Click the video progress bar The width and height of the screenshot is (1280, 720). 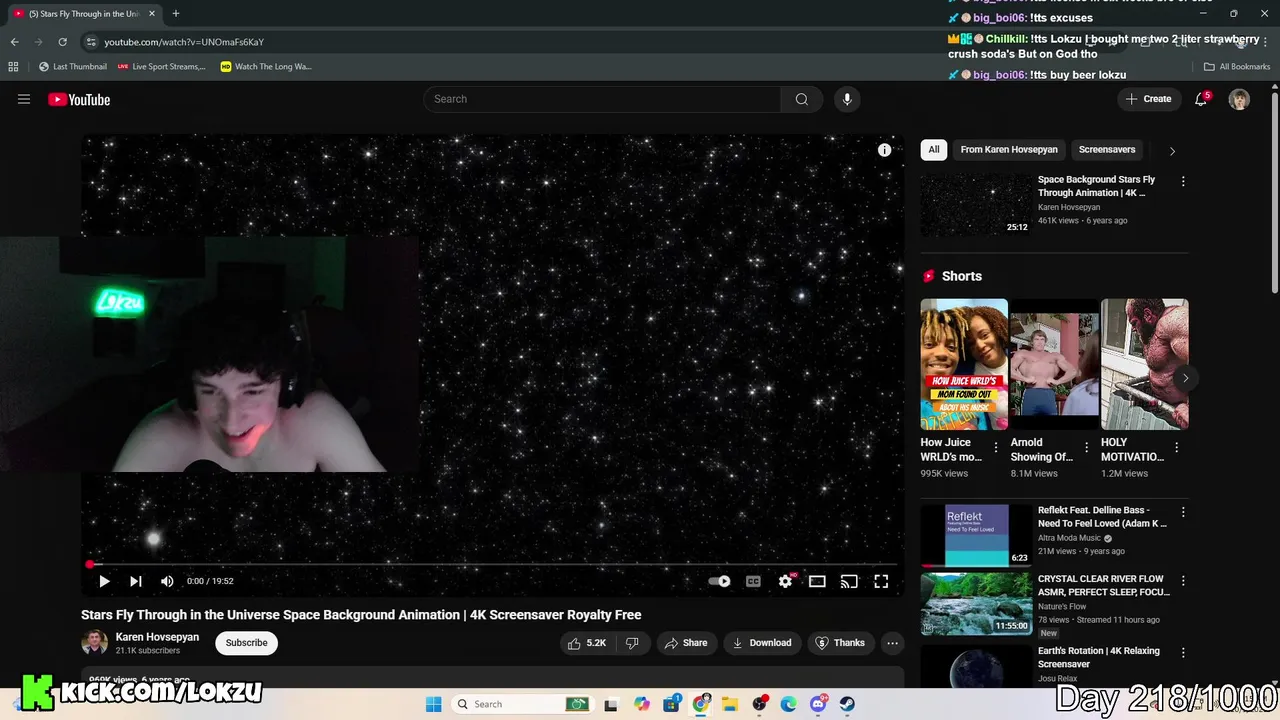click(492, 564)
